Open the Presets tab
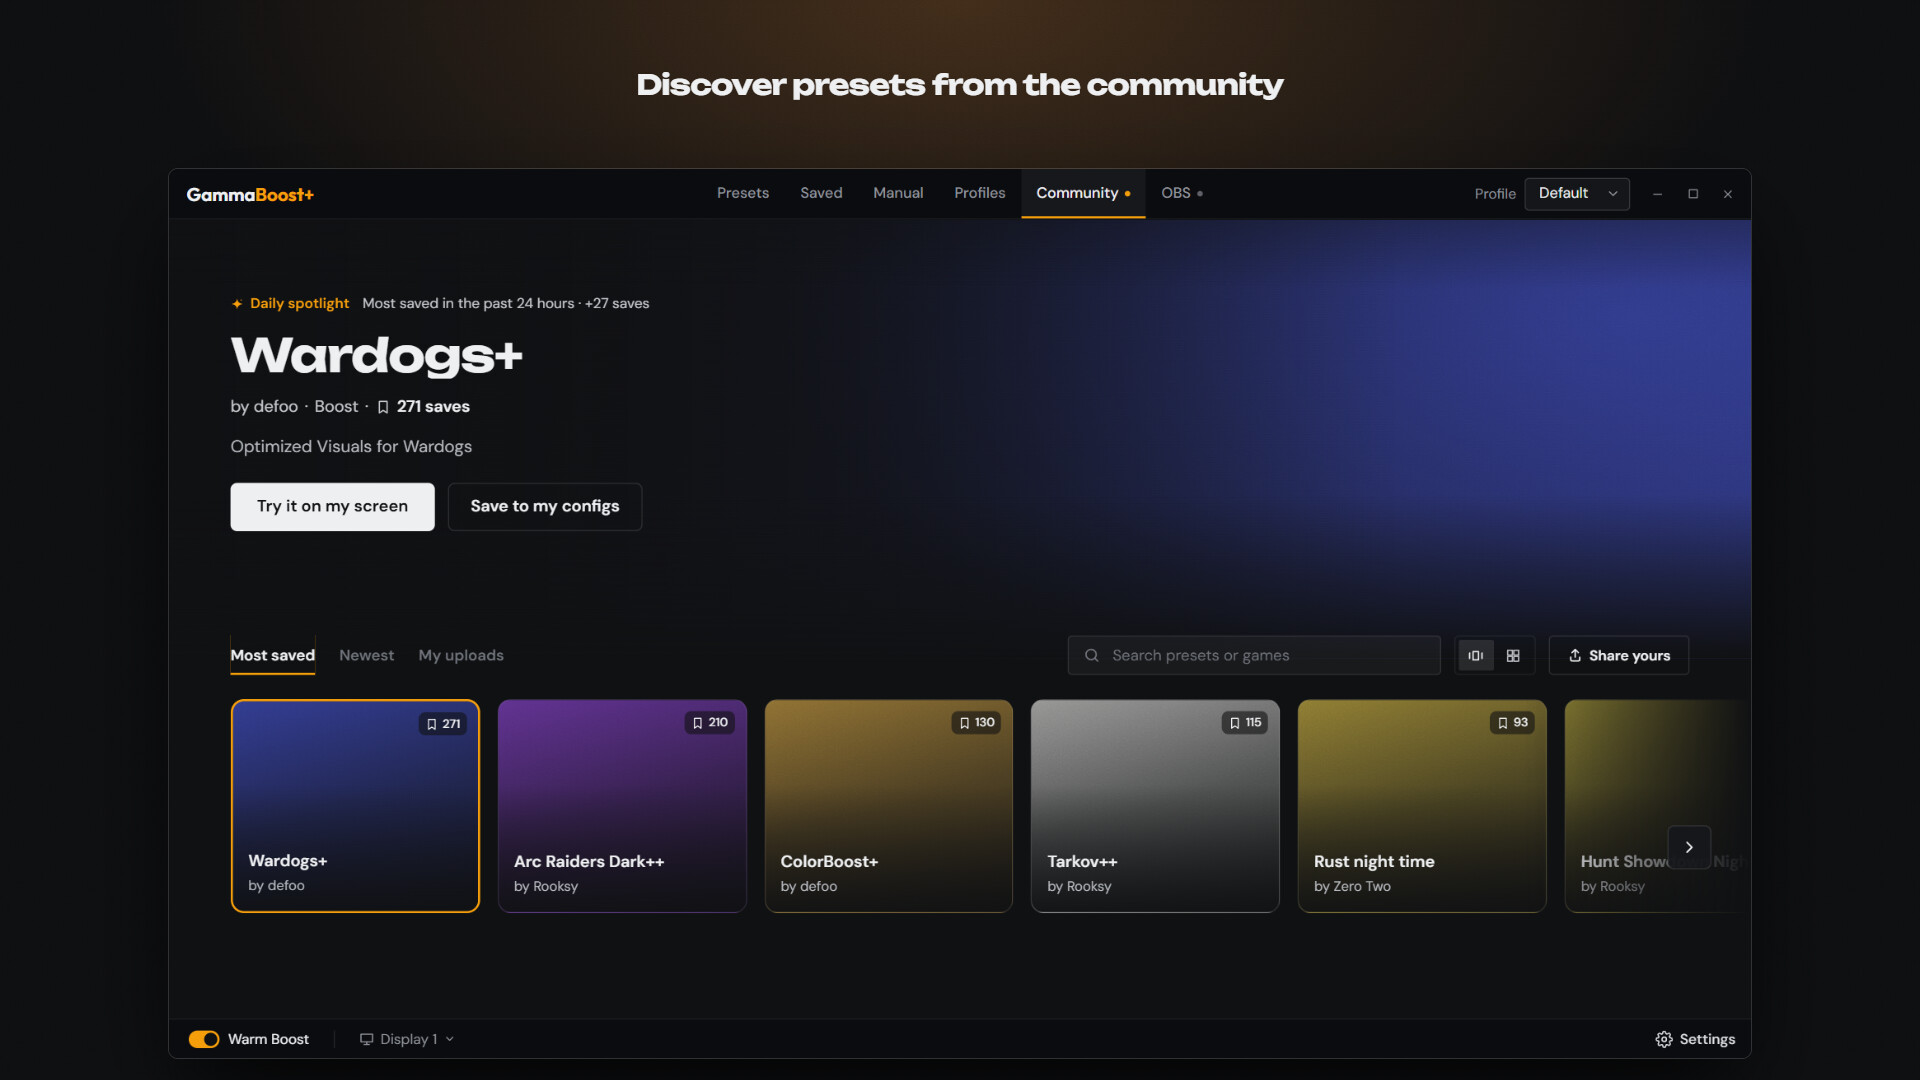1920x1080 pixels. pyautogui.click(x=743, y=193)
